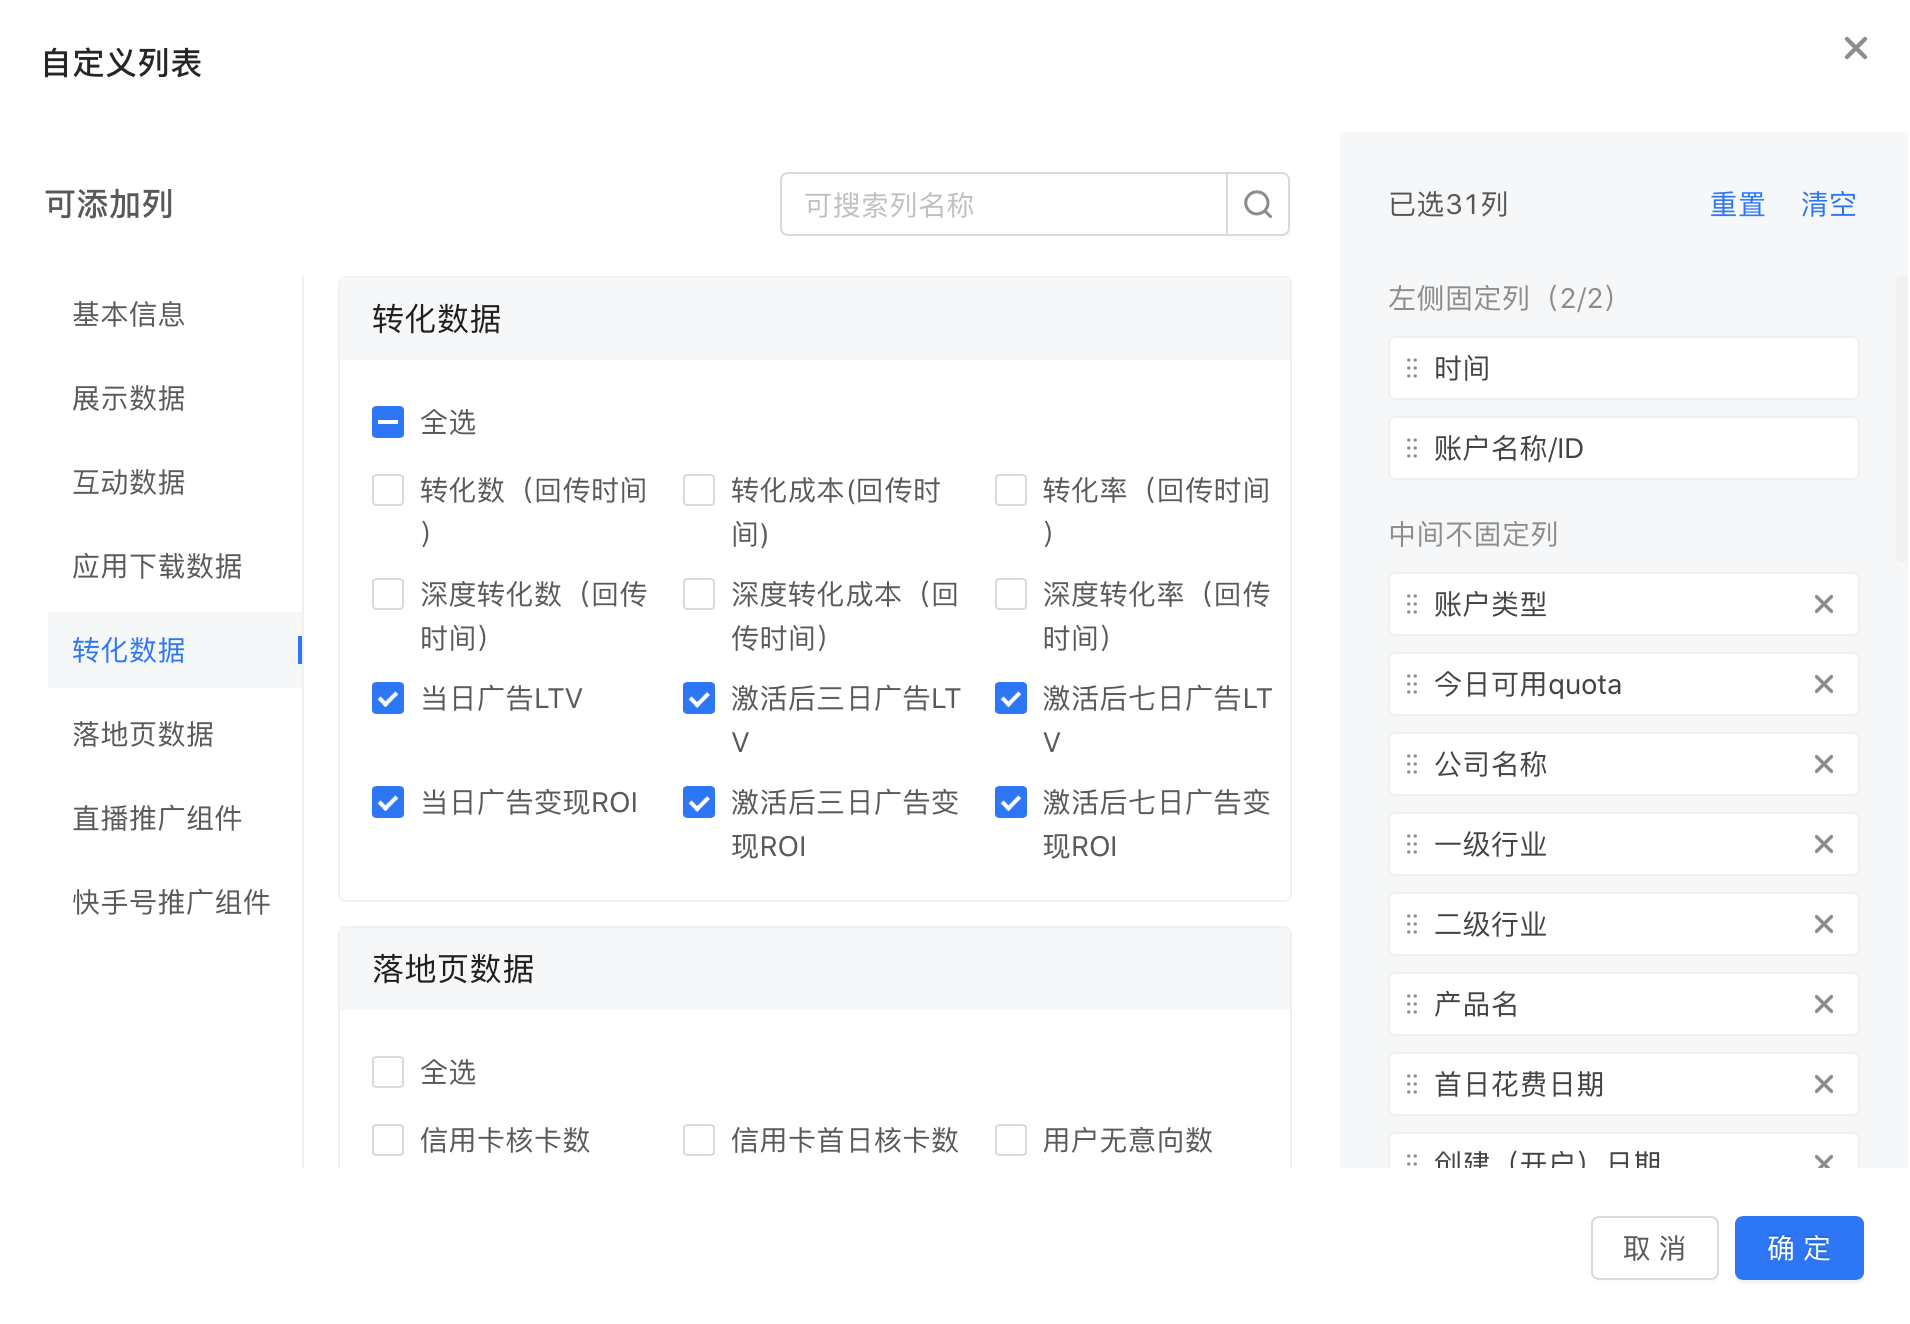This screenshot has width=1910, height=1324.
Task: Open 基本信息 category
Action: pyautogui.click(x=175, y=314)
